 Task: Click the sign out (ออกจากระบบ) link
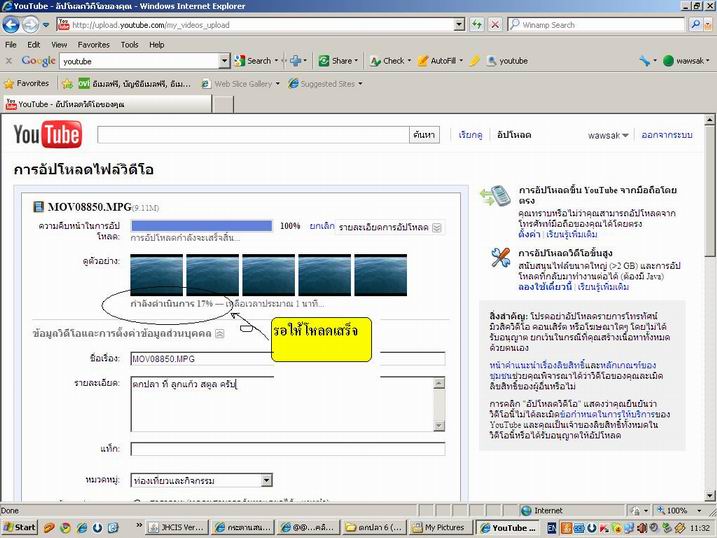pos(667,135)
